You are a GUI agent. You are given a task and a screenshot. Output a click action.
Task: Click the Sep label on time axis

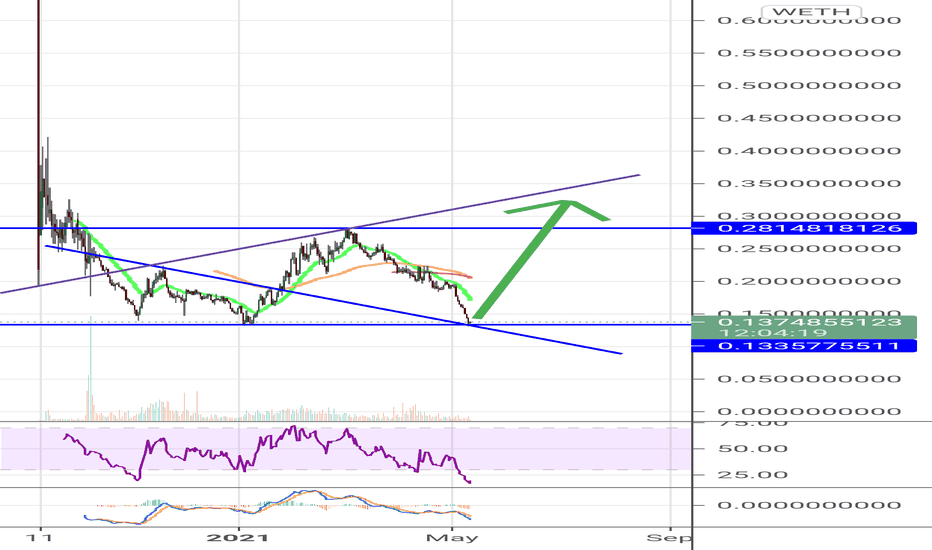click(669, 538)
